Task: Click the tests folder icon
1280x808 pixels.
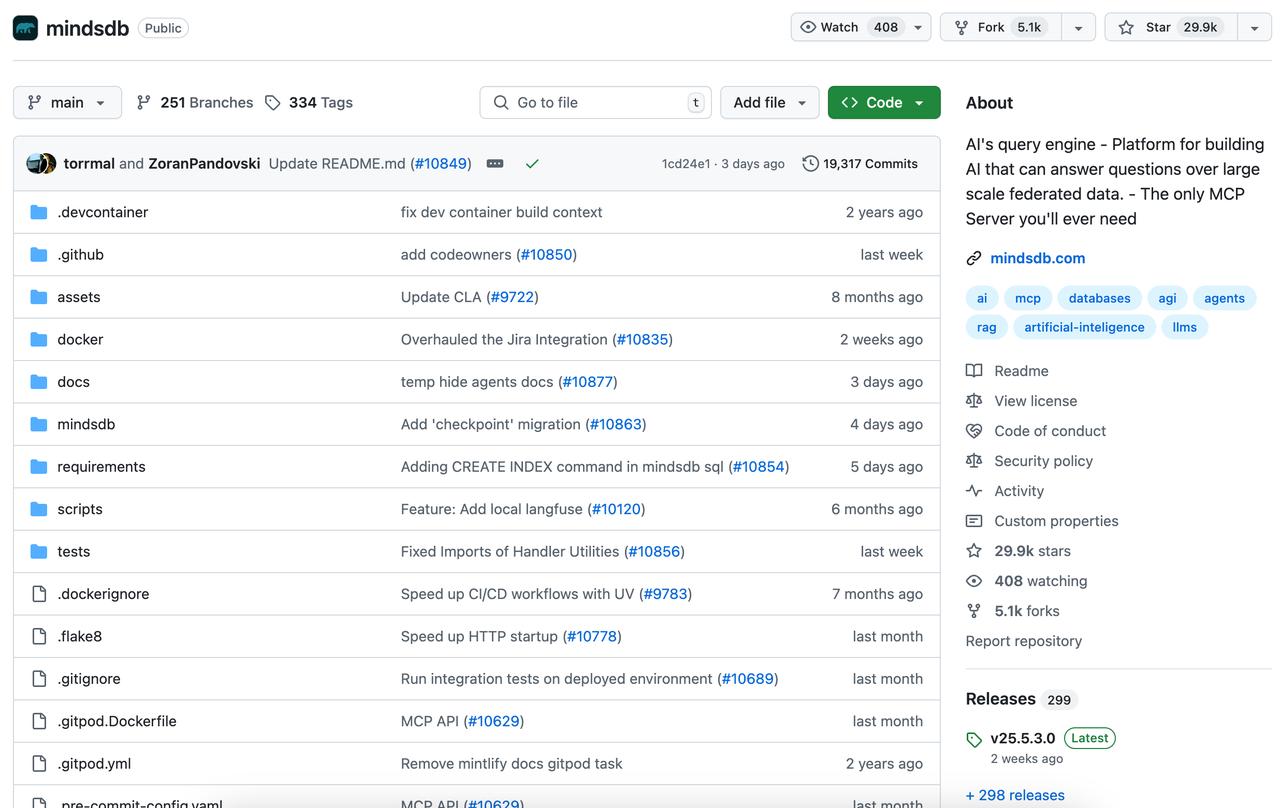Action: pyautogui.click(x=39, y=552)
